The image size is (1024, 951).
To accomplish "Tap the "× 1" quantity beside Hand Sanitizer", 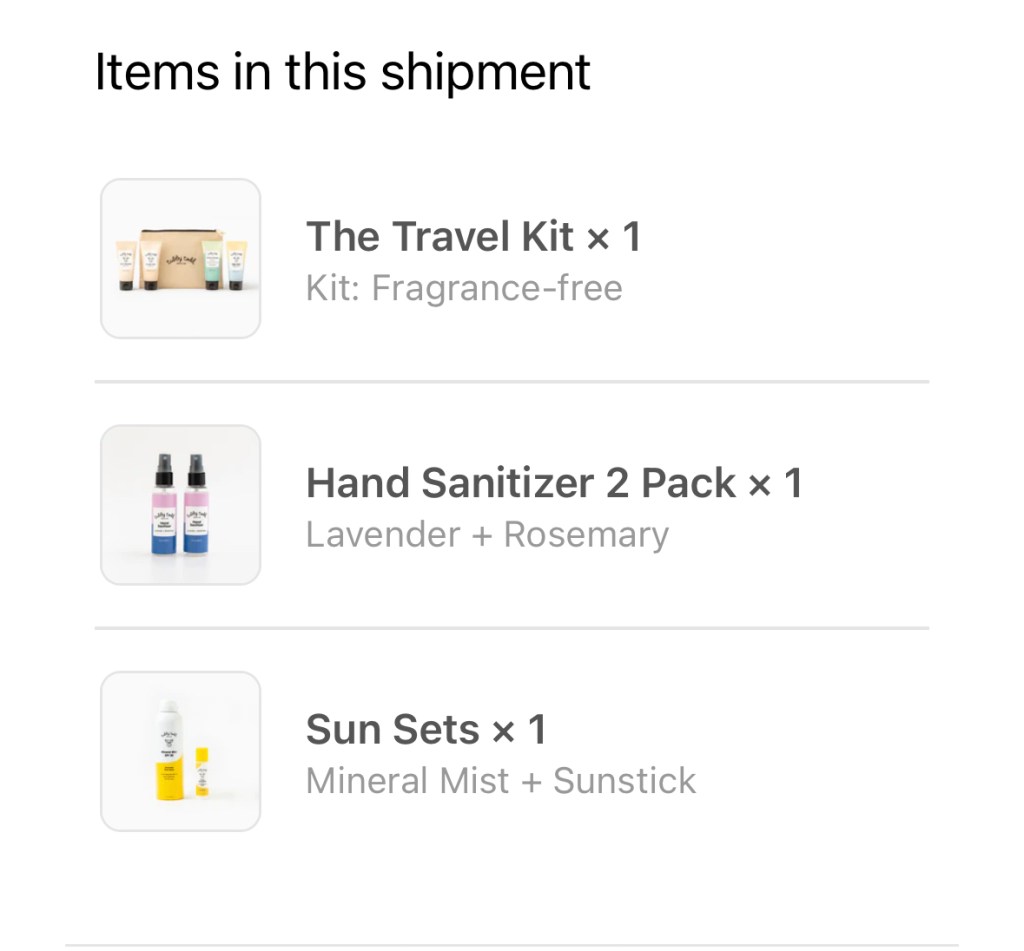I will click(776, 484).
